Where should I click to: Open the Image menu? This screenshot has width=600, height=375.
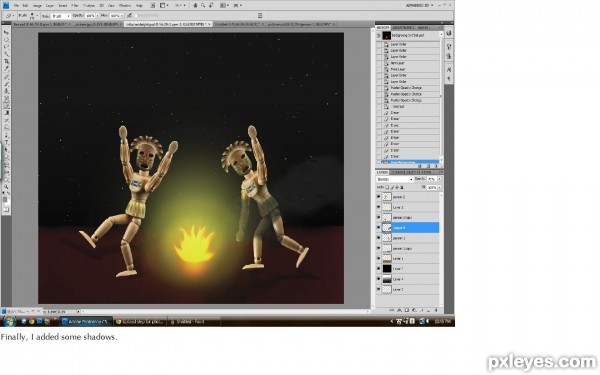pyautogui.click(x=38, y=6)
